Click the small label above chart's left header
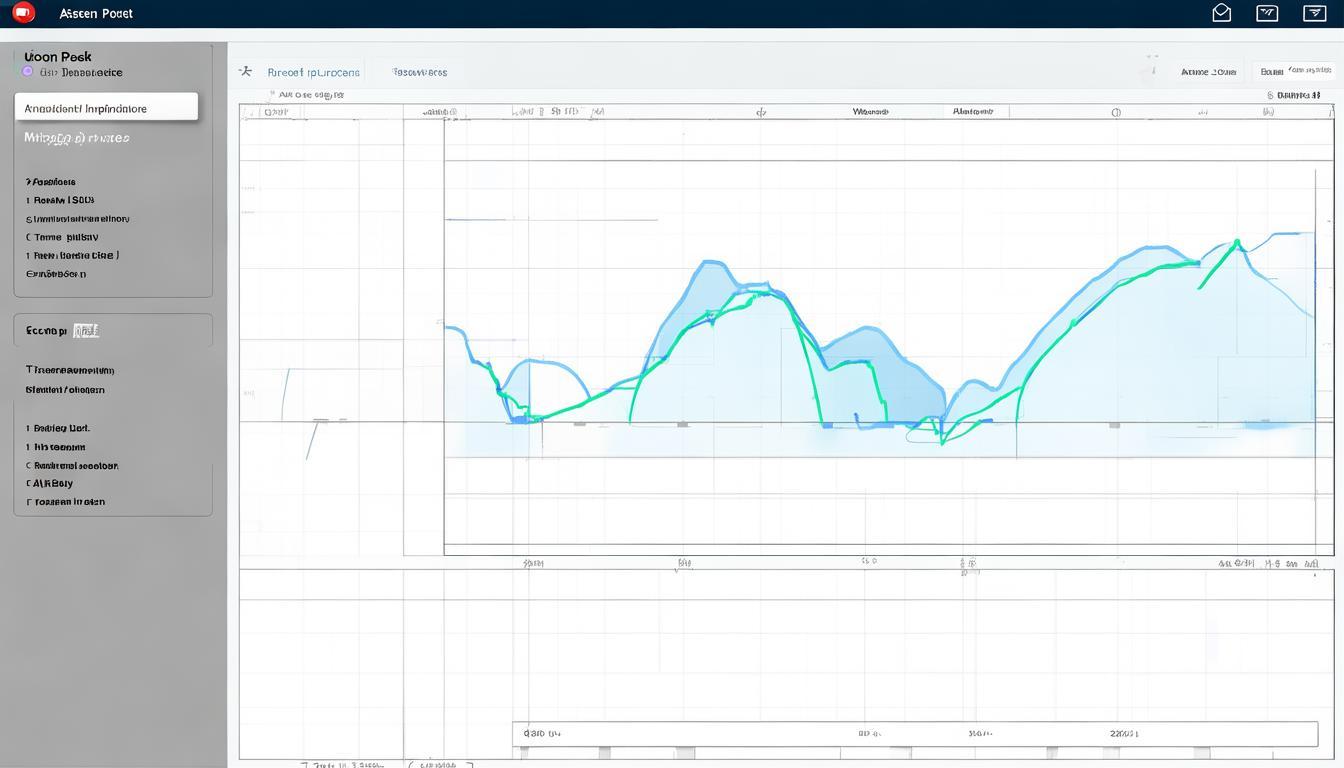 click(310, 95)
